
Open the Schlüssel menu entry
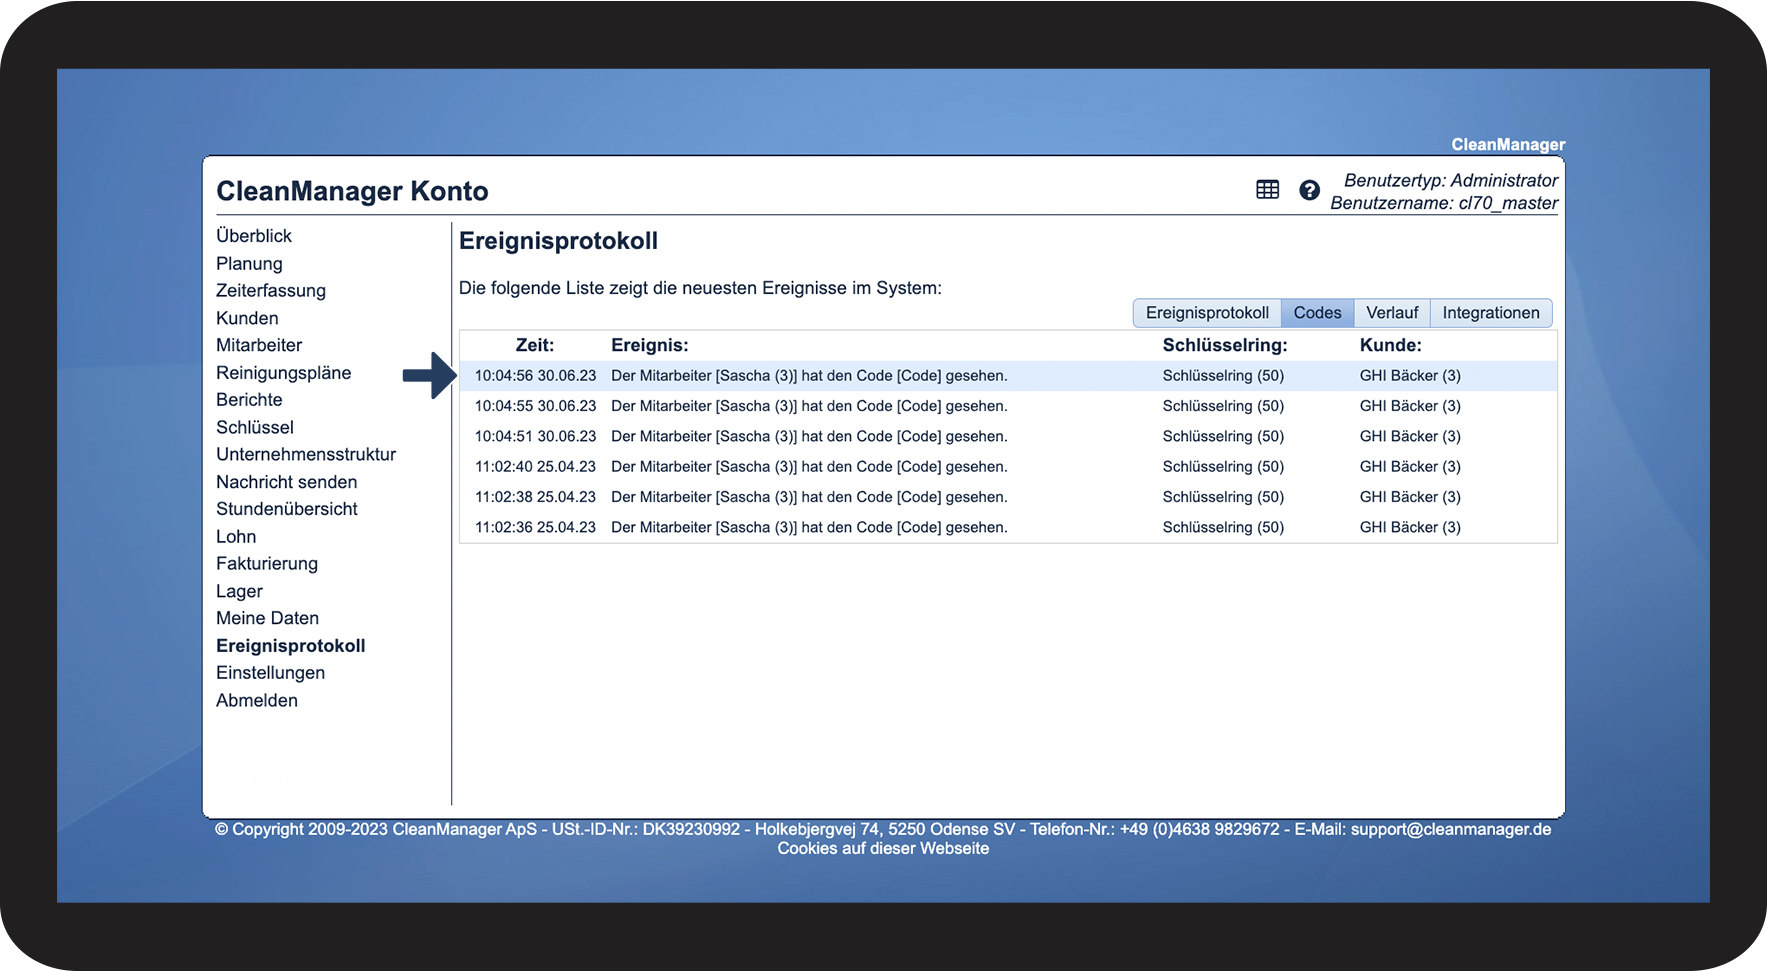[x=255, y=427]
